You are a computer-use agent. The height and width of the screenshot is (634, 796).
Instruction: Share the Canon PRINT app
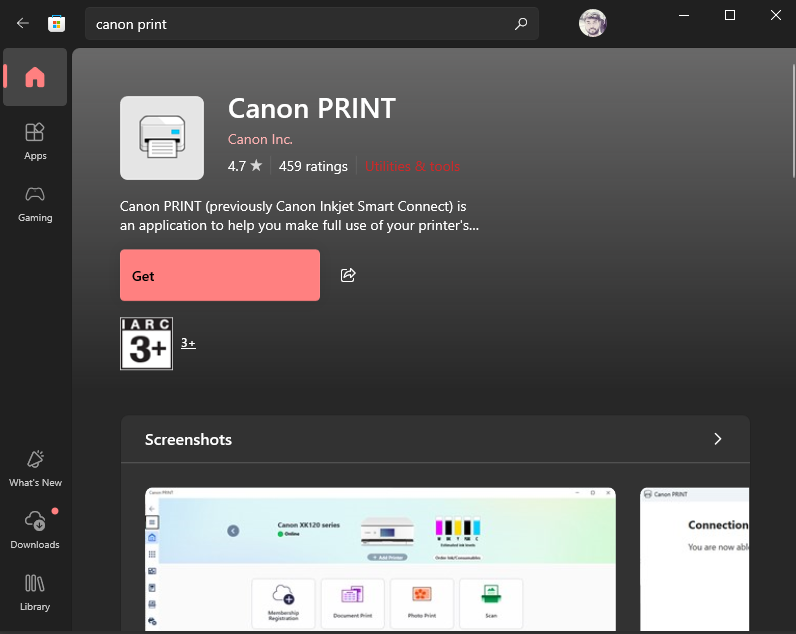pyautogui.click(x=348, y=275)
